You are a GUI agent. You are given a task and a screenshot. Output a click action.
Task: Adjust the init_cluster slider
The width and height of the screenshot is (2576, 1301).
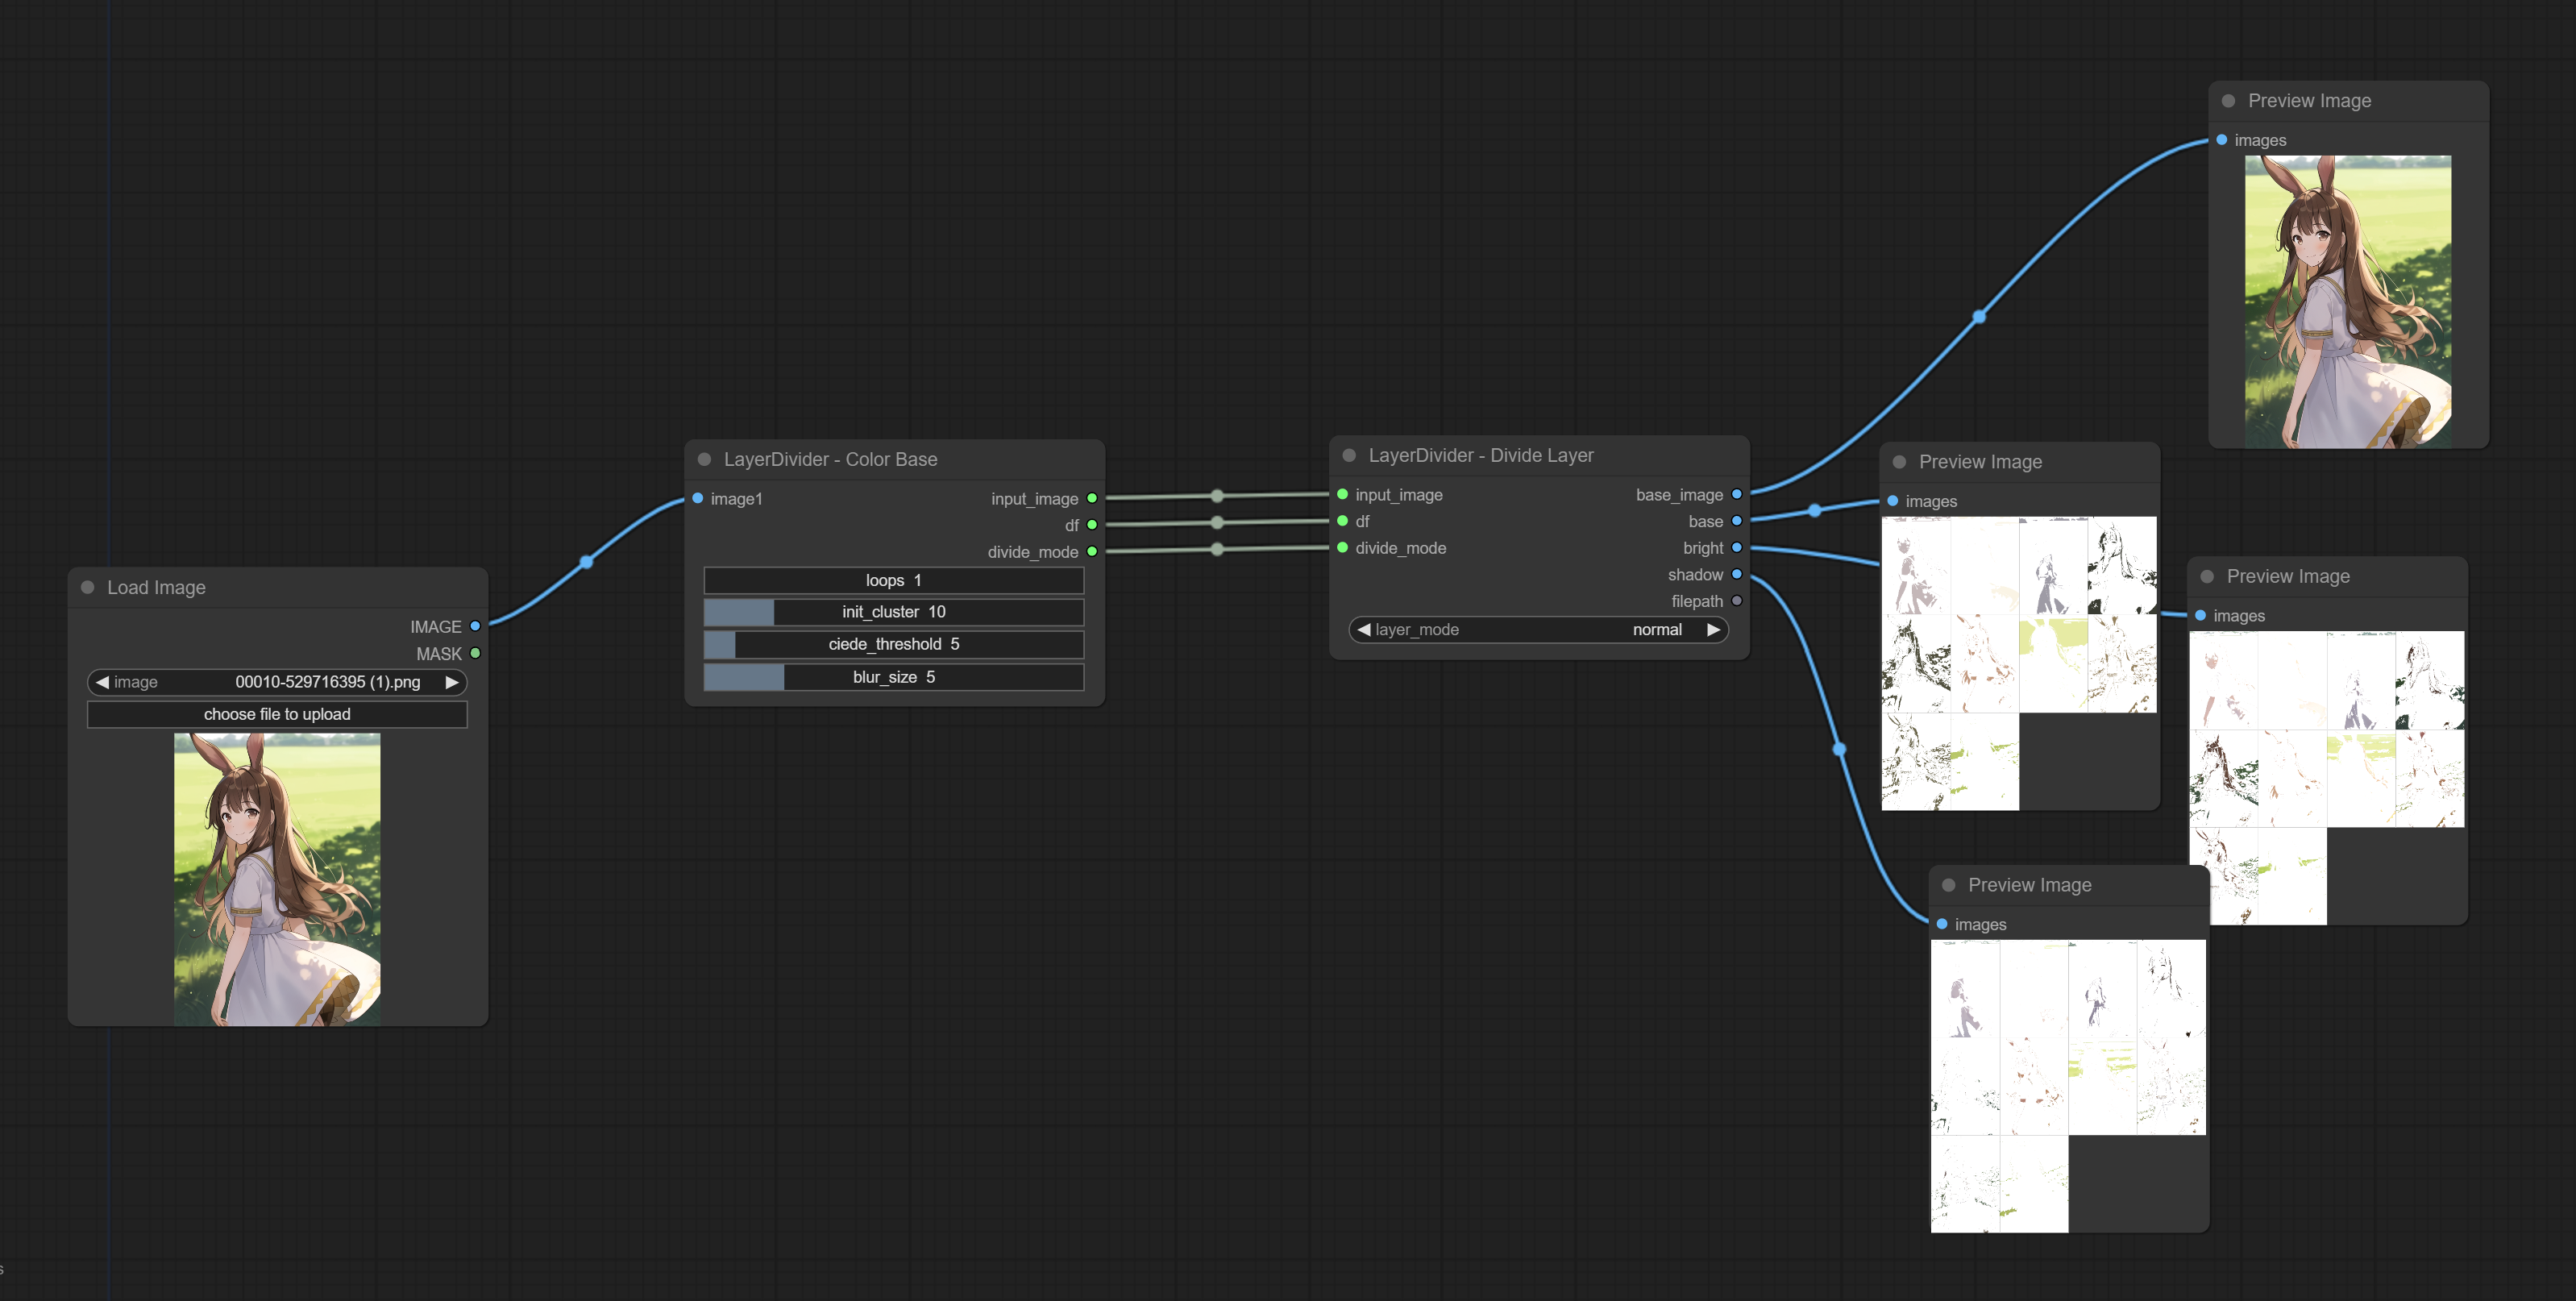coord(893,612)
